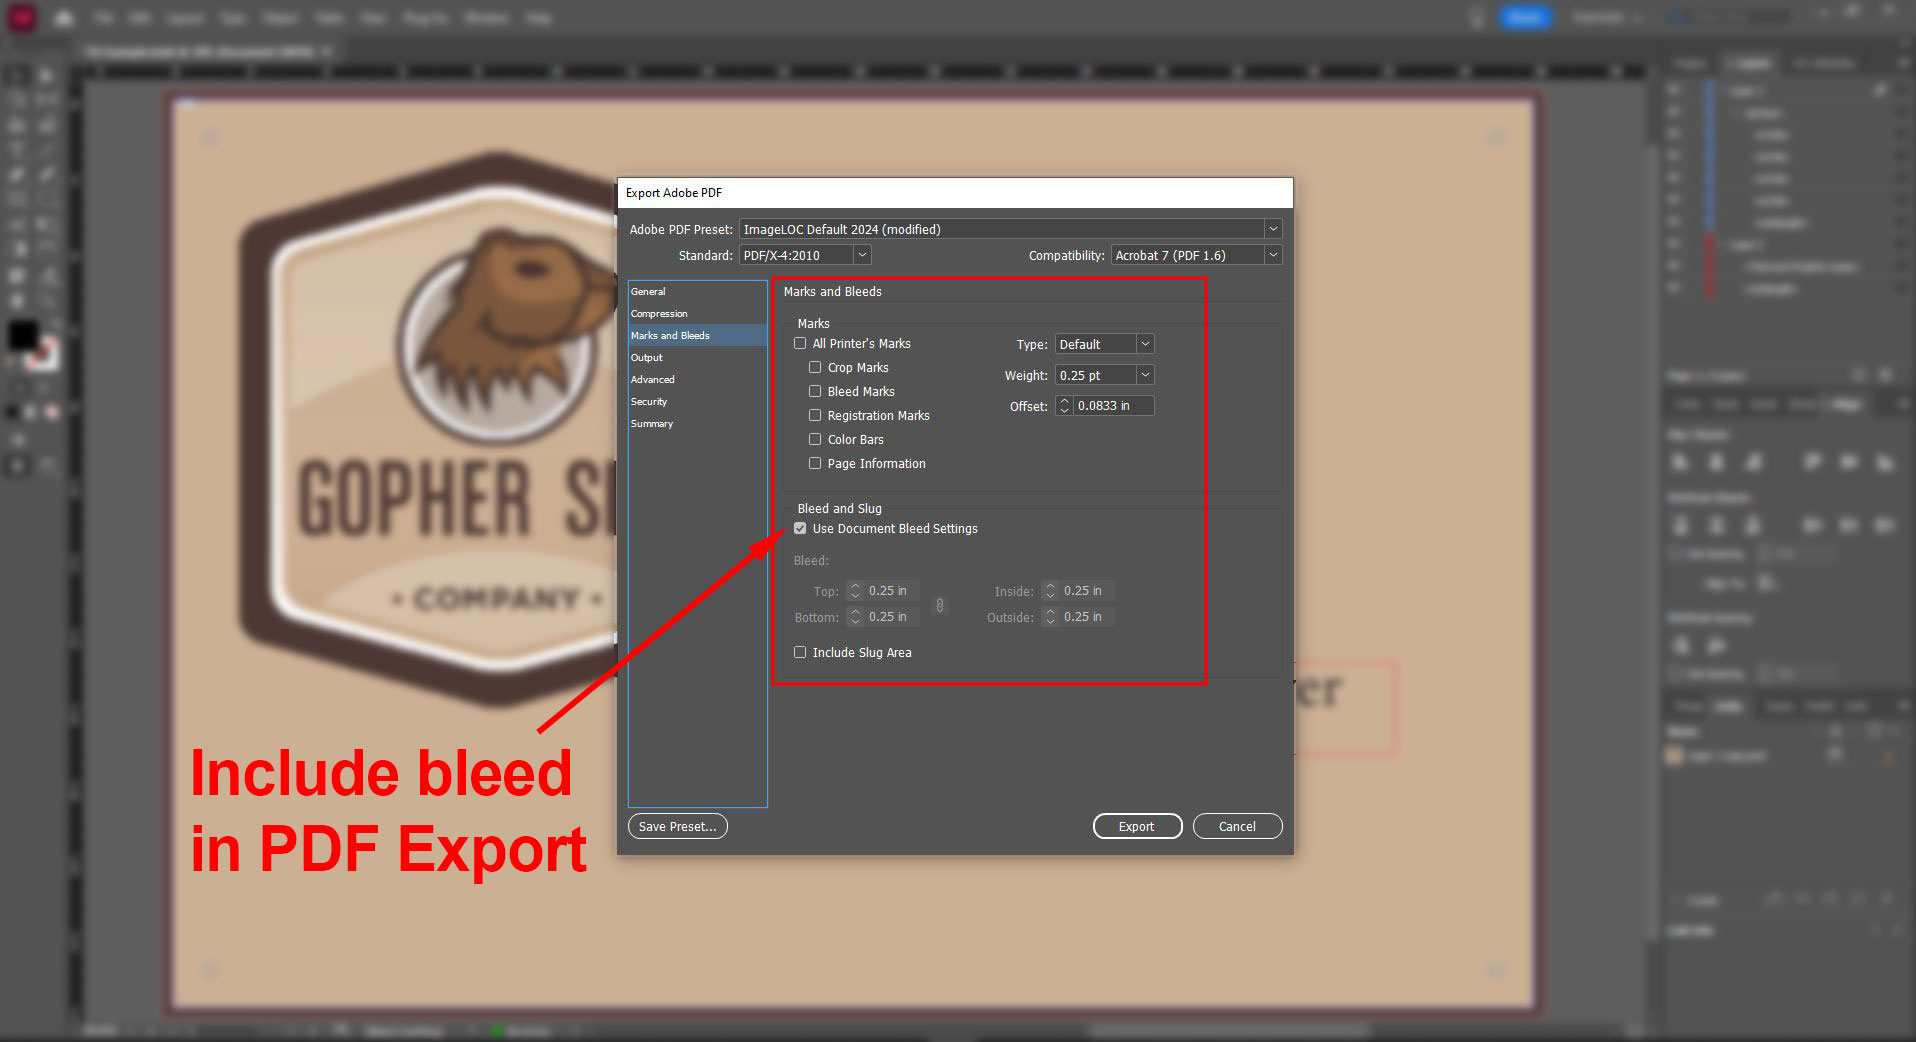The image size is (1916, 1042).
Task: Click the Bottom bleed value field
Action: tap(892, 617)
